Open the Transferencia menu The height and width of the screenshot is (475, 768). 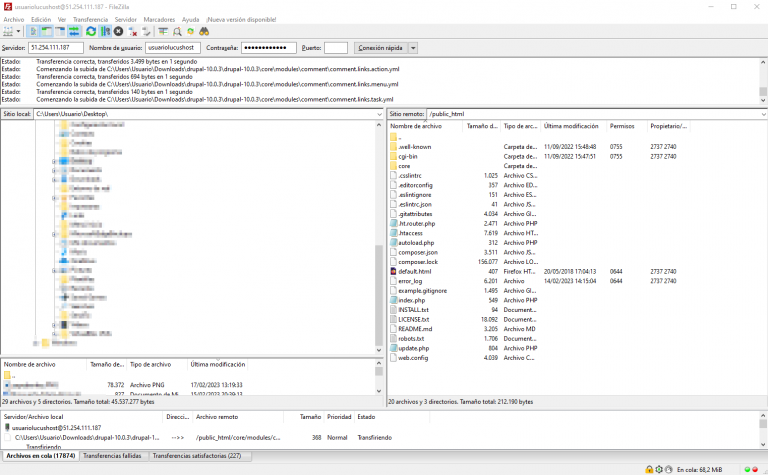pos(91,19)
